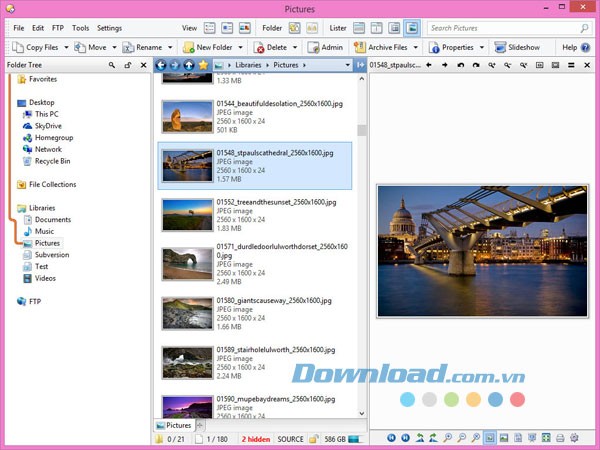Switch View to thumbnails mode icon
The width and height of the screenshot is (600, 450).
[x=245, y=28]
